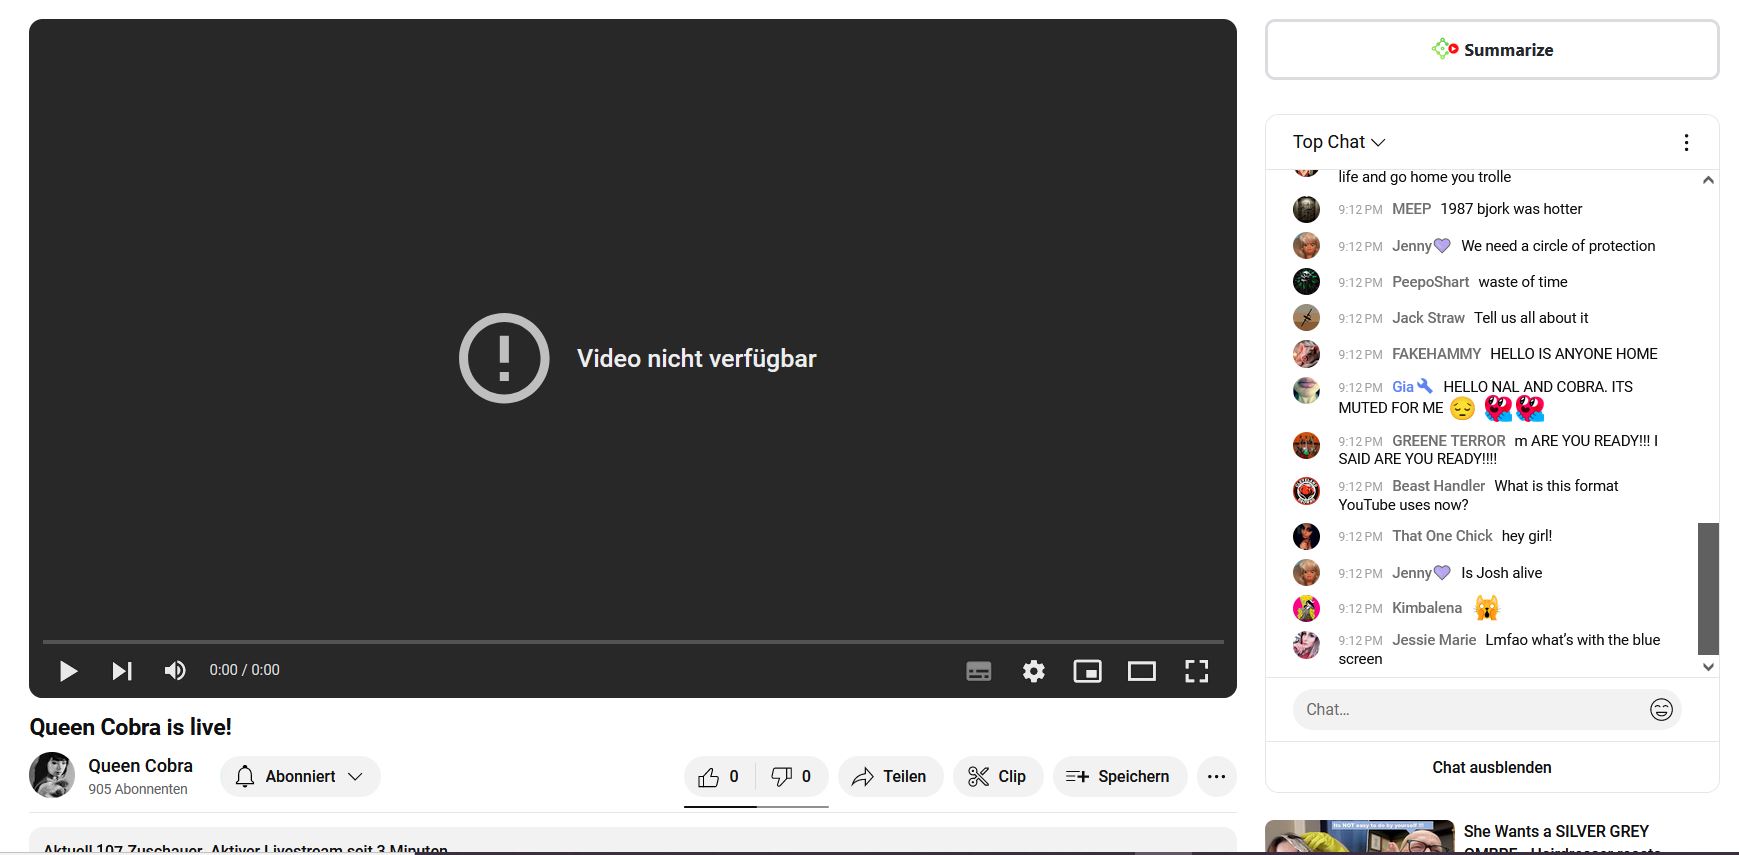Click 'Video nicht verfügbar' error icon
The height and width of the screenshot is (855, 1739).
[504, 358]
